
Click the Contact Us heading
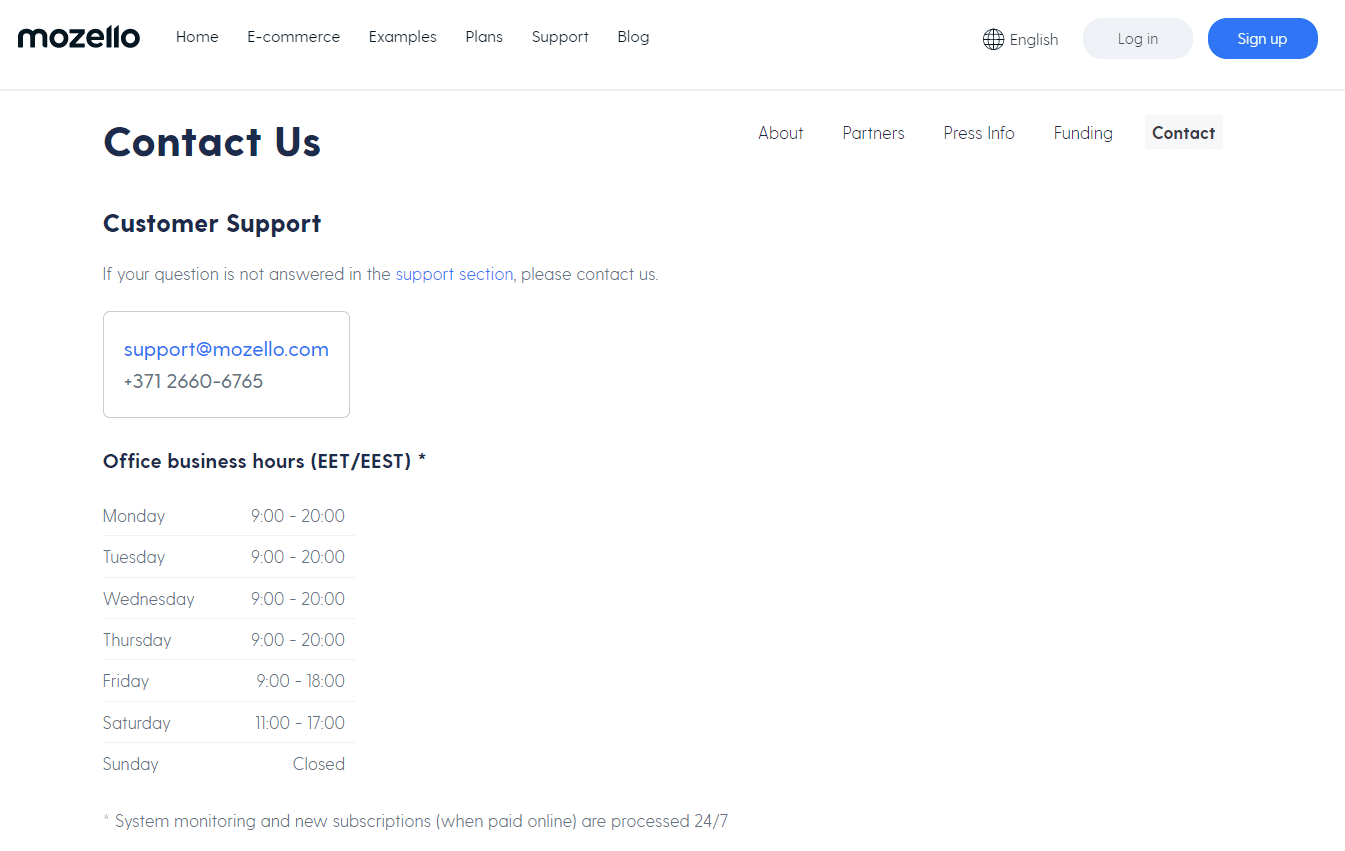tap(212, 142)
